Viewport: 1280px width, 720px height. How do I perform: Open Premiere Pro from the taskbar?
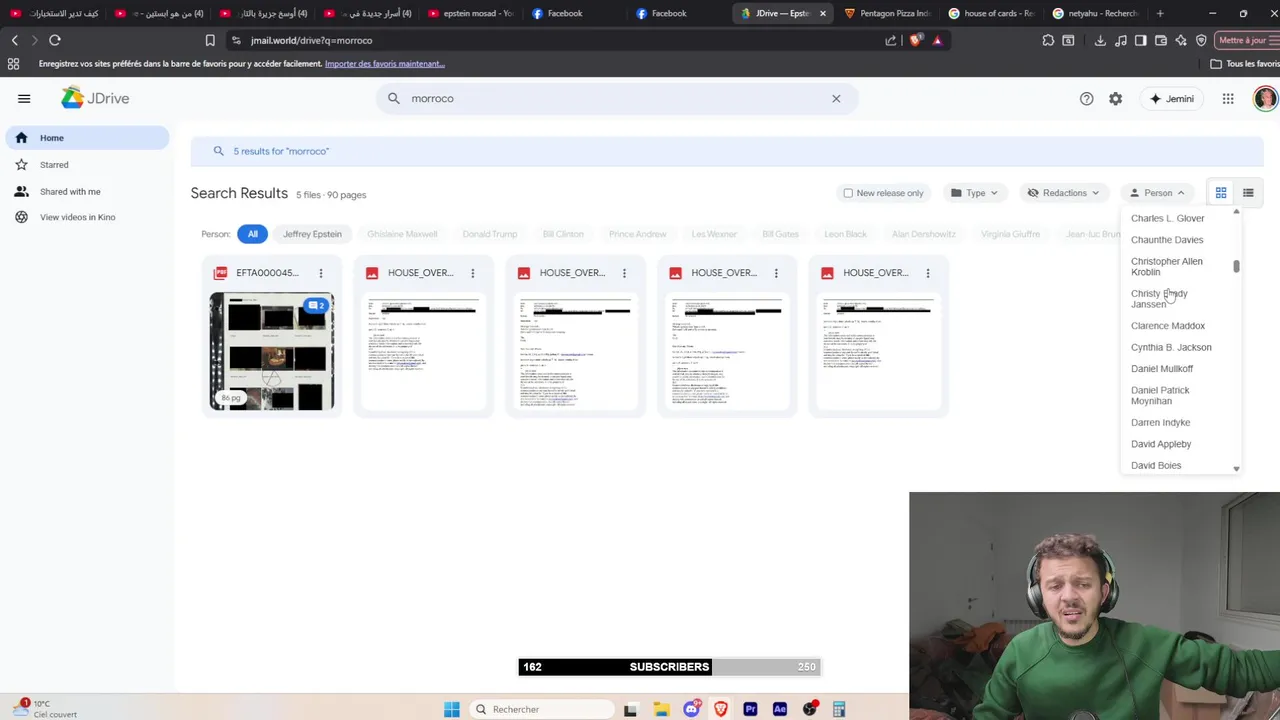tap(750, 709)
